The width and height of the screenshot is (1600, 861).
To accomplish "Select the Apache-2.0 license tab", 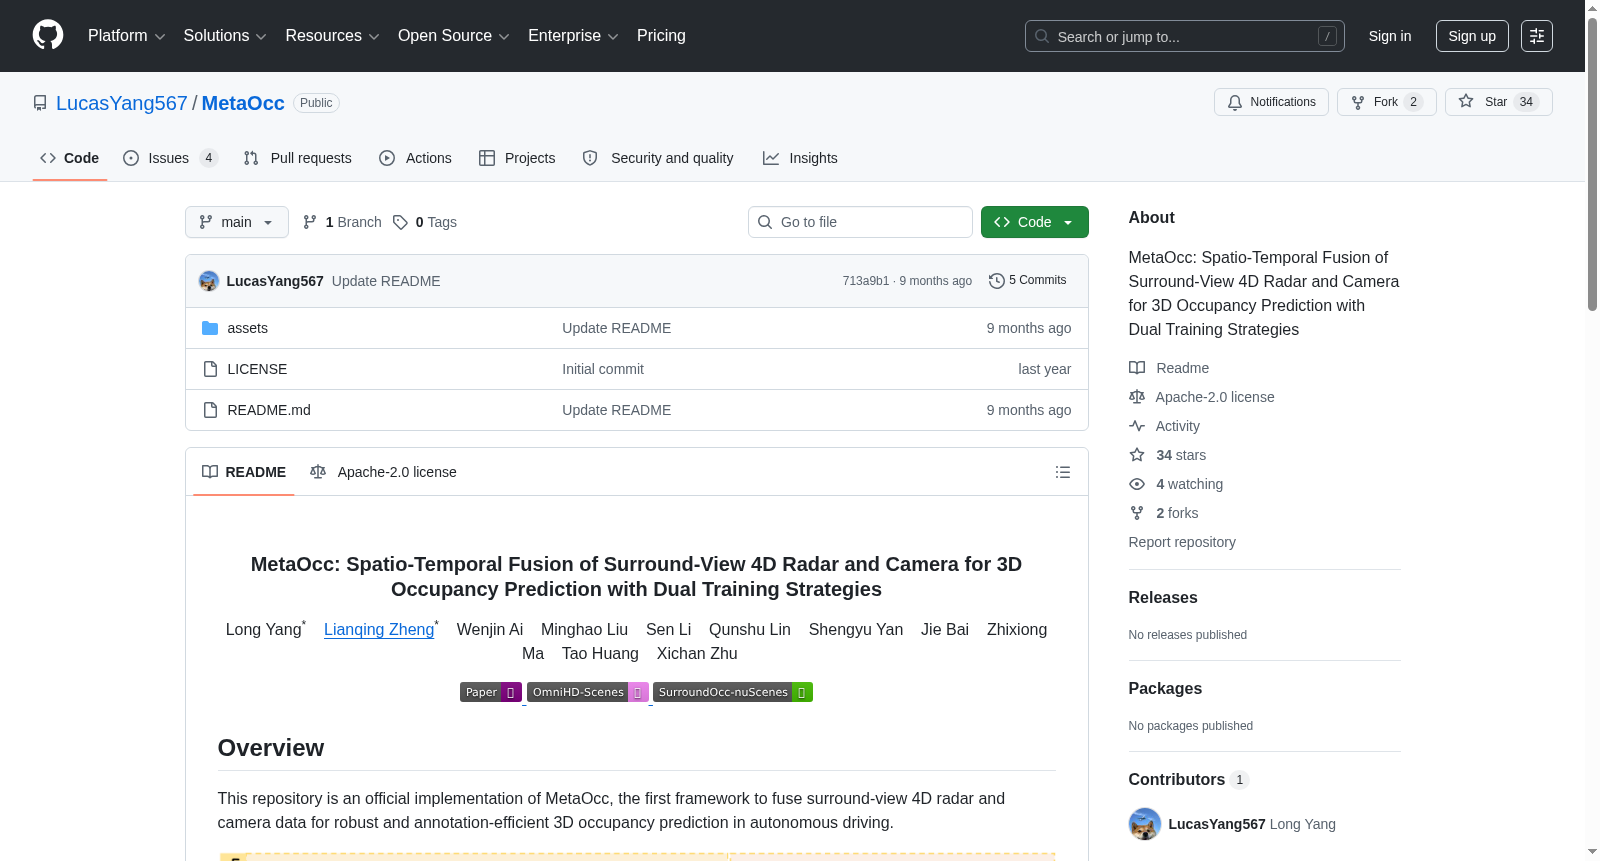I will coord(383,472).
